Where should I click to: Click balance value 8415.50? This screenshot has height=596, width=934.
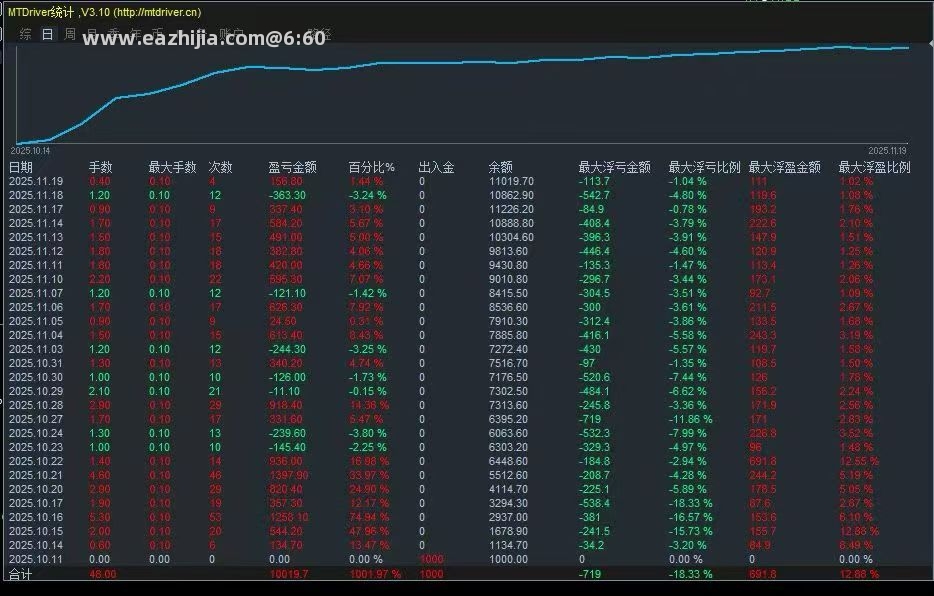[508, 293]
